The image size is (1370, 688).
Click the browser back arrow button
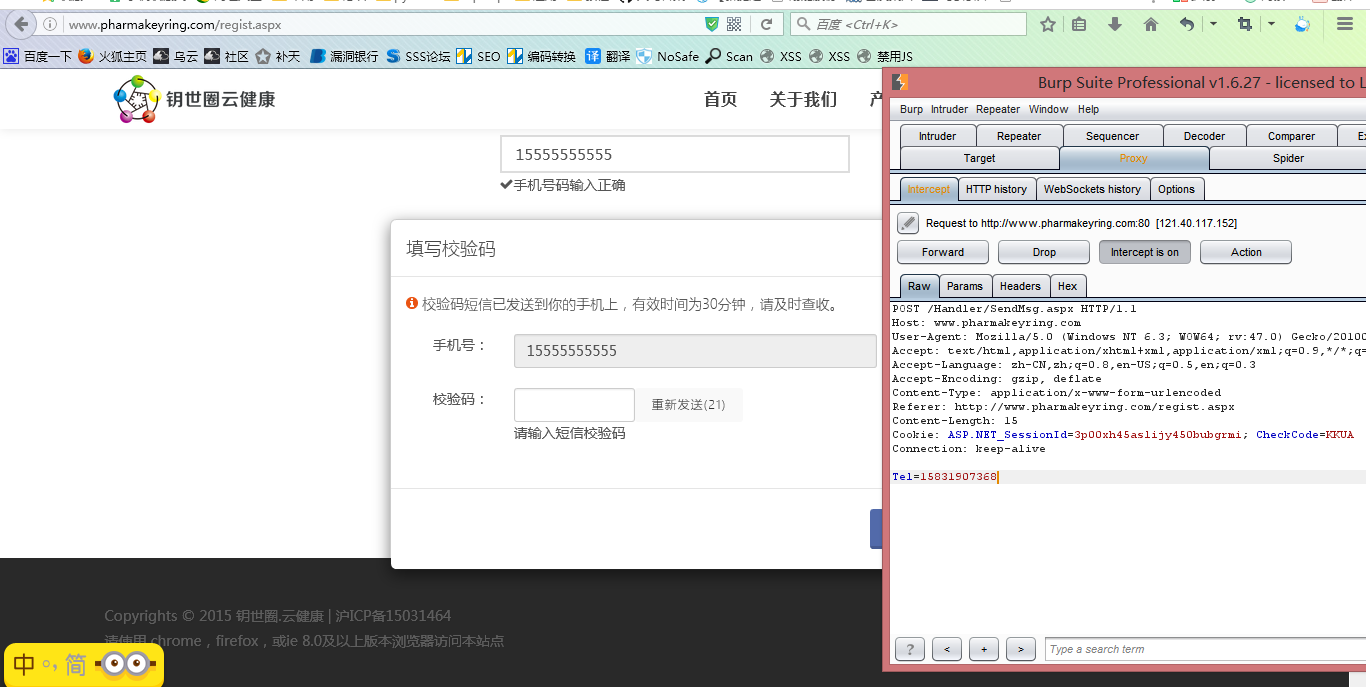coord(21,24)
